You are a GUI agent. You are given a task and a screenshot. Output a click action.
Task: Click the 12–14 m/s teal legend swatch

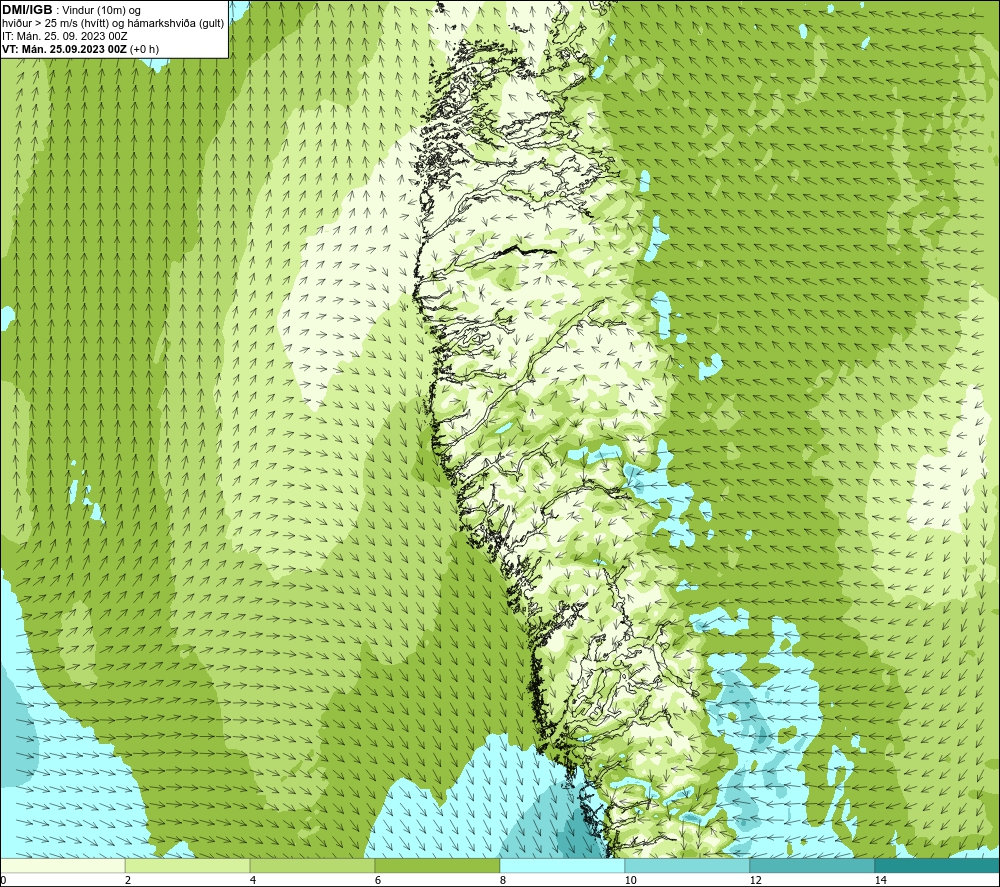[x=812, y=865]
